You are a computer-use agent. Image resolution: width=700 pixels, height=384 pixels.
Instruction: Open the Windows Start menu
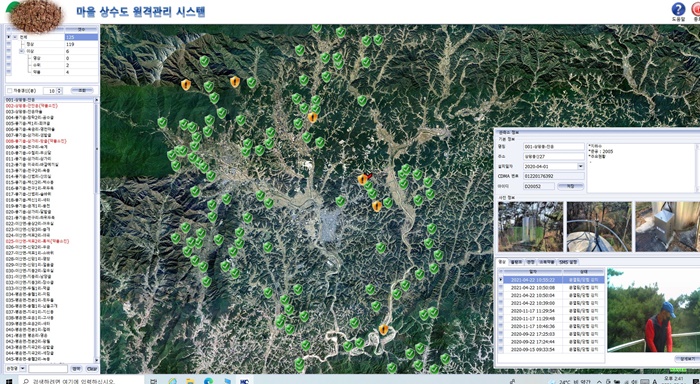pyautogui.click(x=8, y=381)
